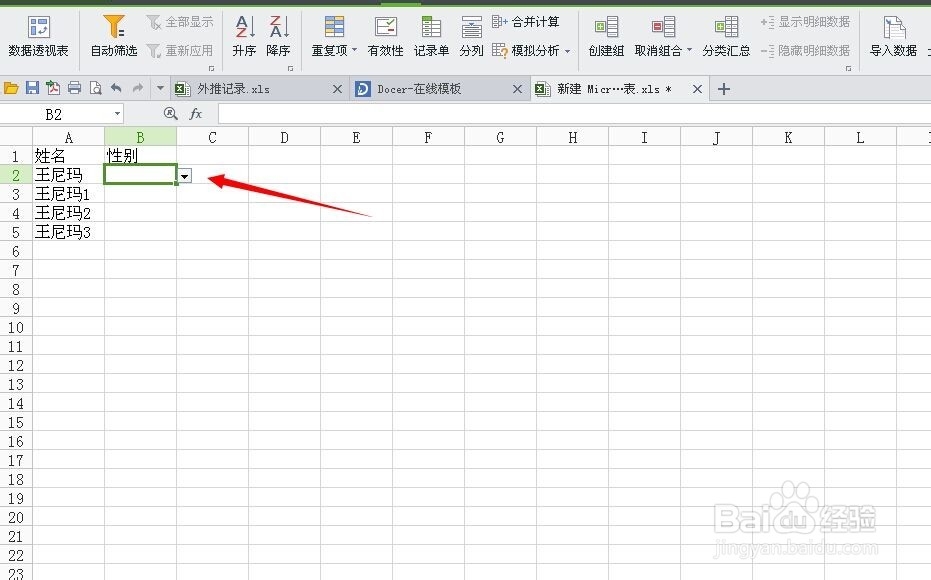The height and width of the screenshot is (580, 931).
Task: Click the fx insert function icon
Action: pyautogui.click(x=195, y=113)
